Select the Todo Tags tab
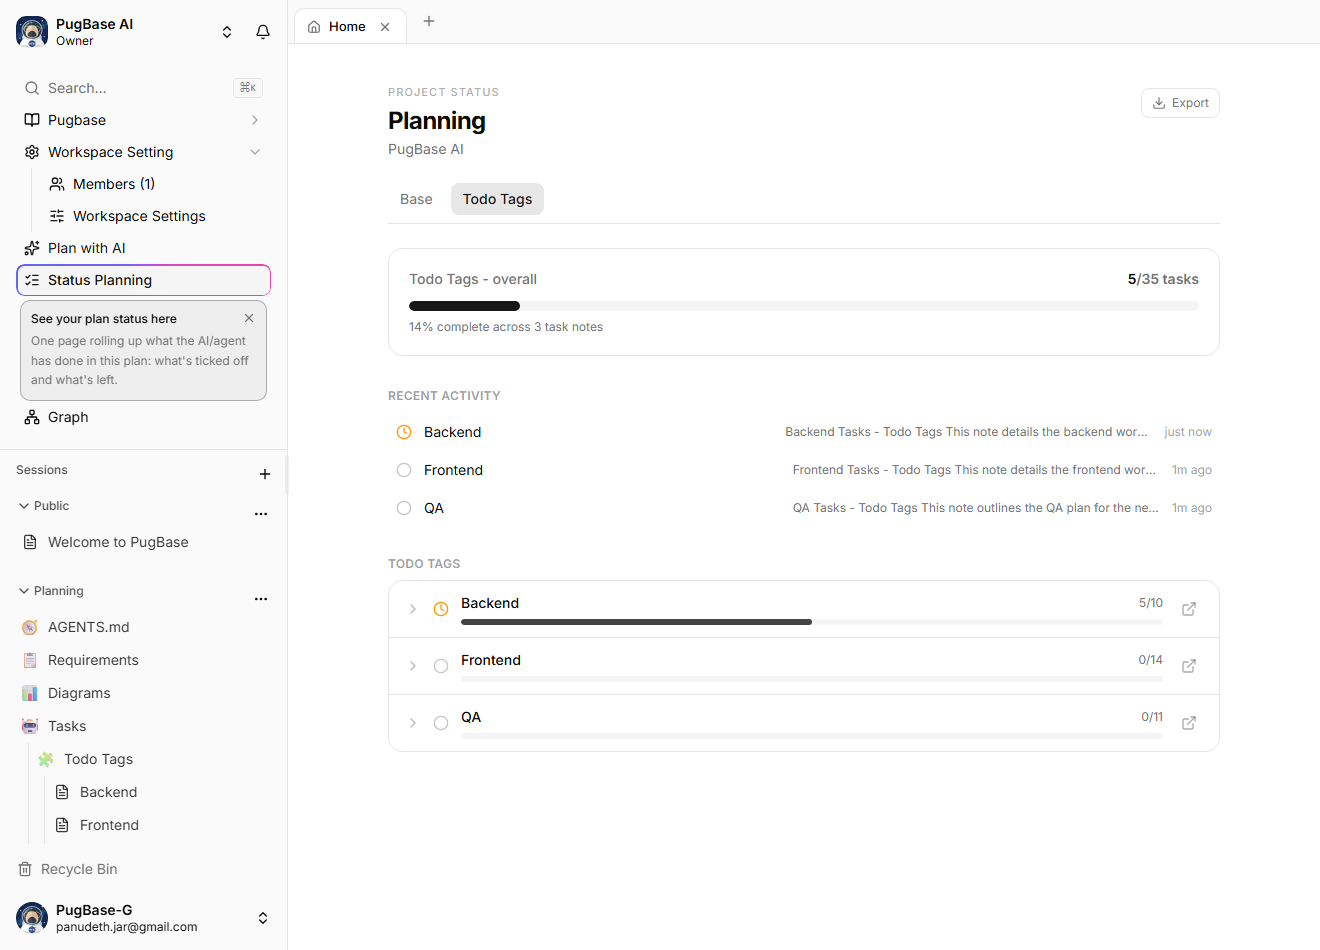This screenshot has height=950, width=1320. click(x=497, y=199)
